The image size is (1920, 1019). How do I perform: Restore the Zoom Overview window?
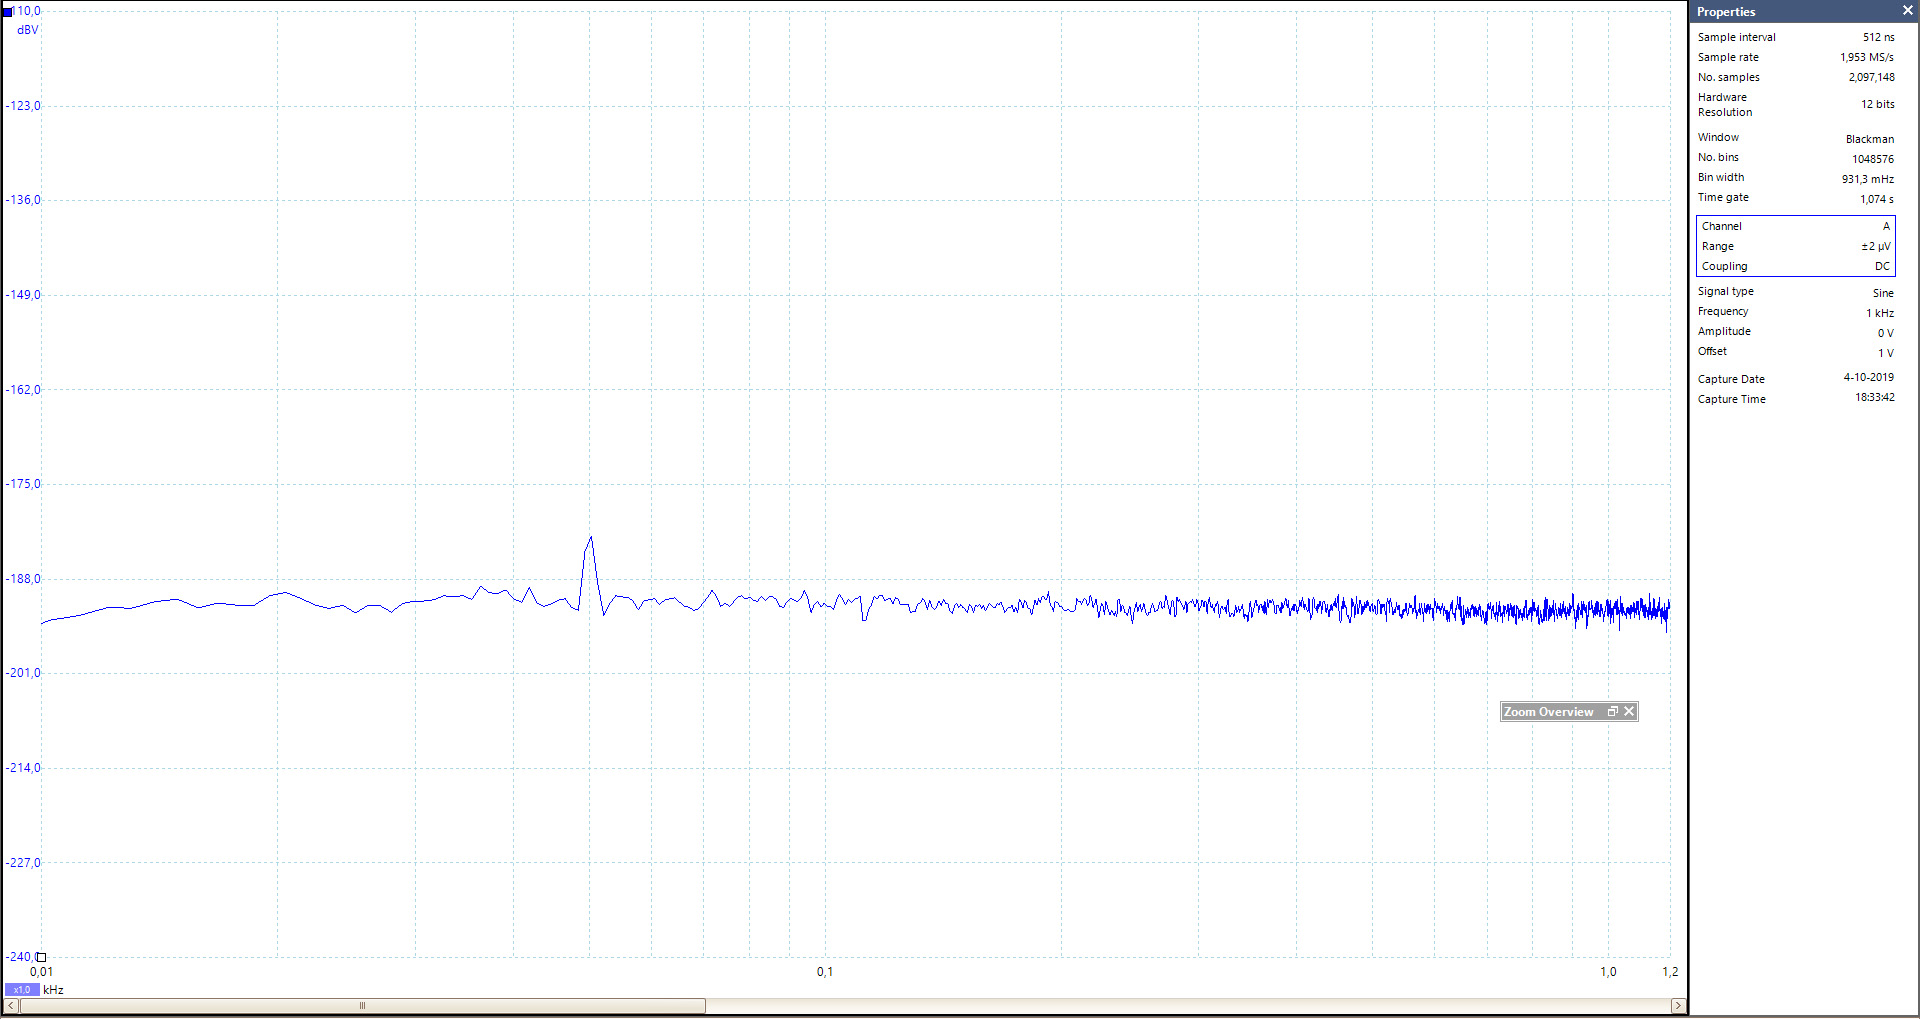(x=1612, y=712)
